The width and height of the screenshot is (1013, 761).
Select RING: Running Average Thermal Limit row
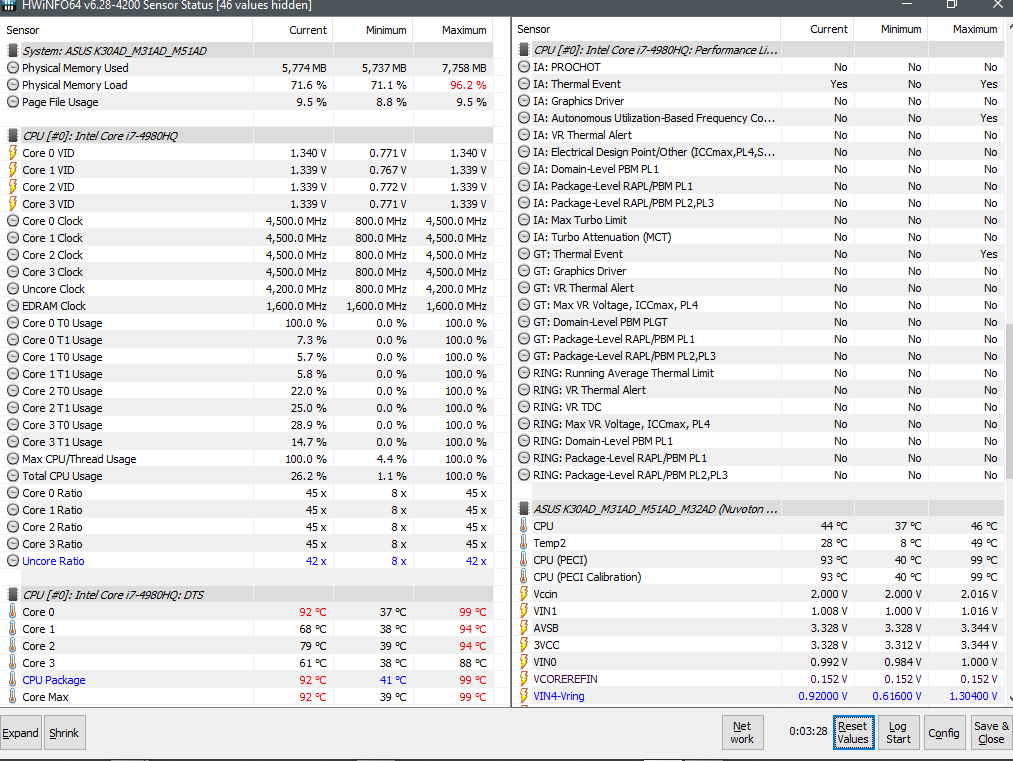click(x=758, y=373)
